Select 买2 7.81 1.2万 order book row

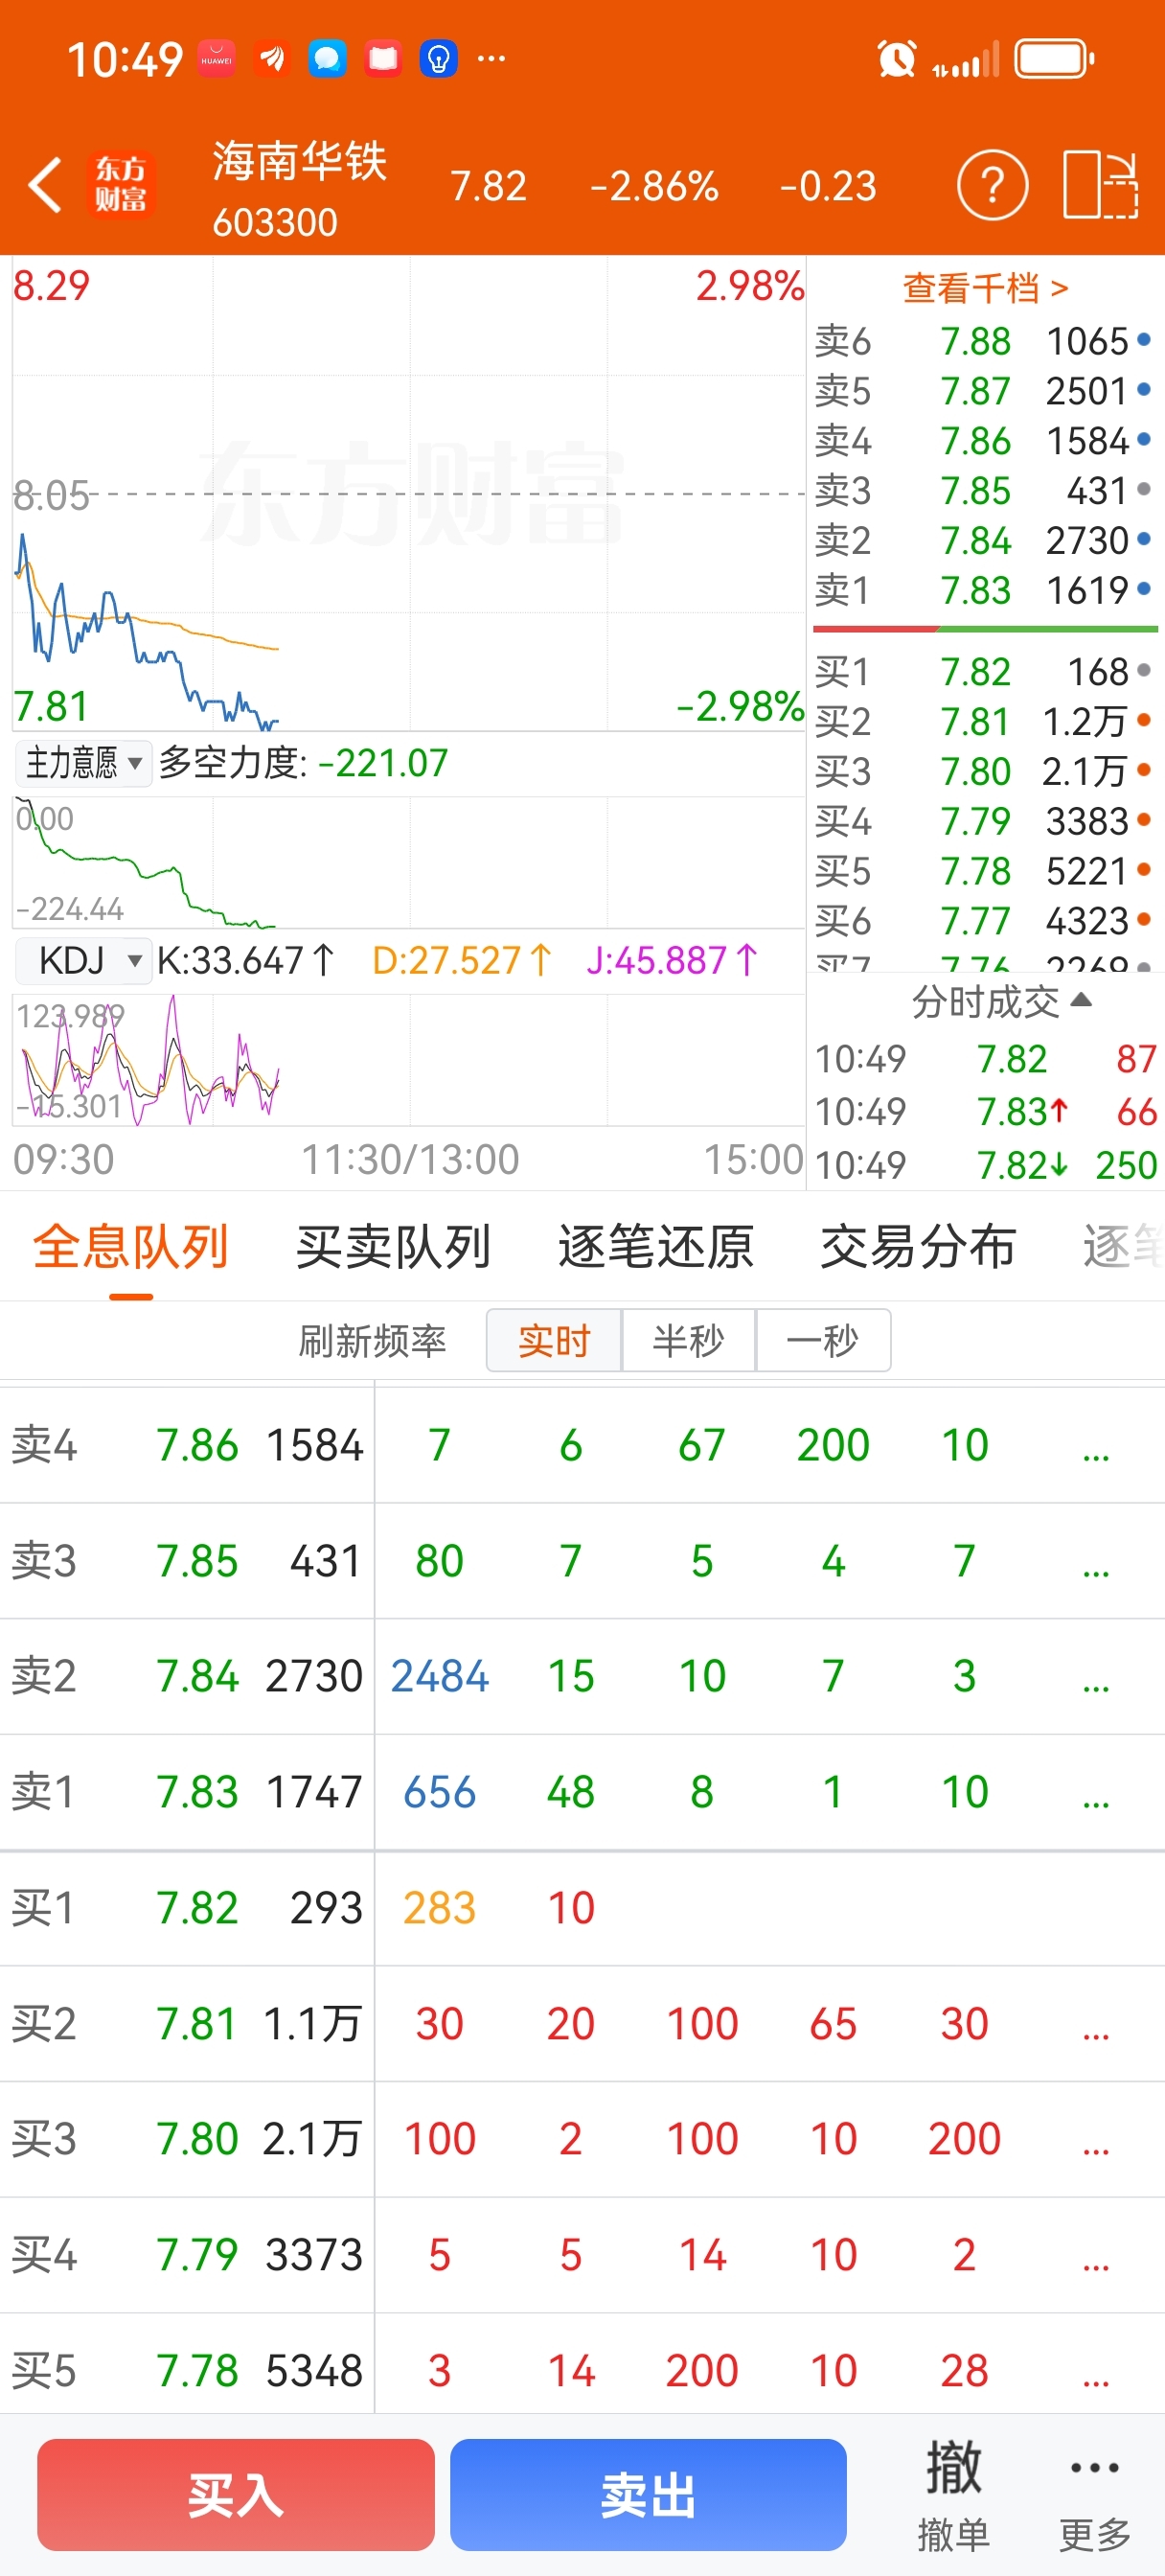(x=983, y=722)
